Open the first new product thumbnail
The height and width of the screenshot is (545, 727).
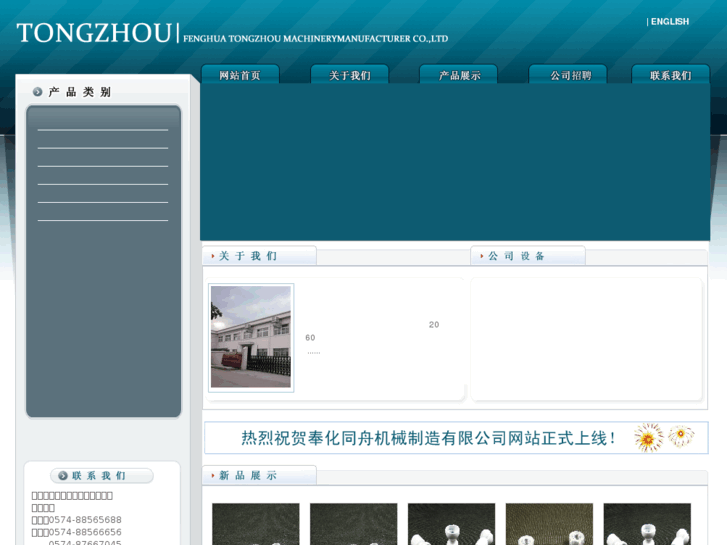point(256,524)
